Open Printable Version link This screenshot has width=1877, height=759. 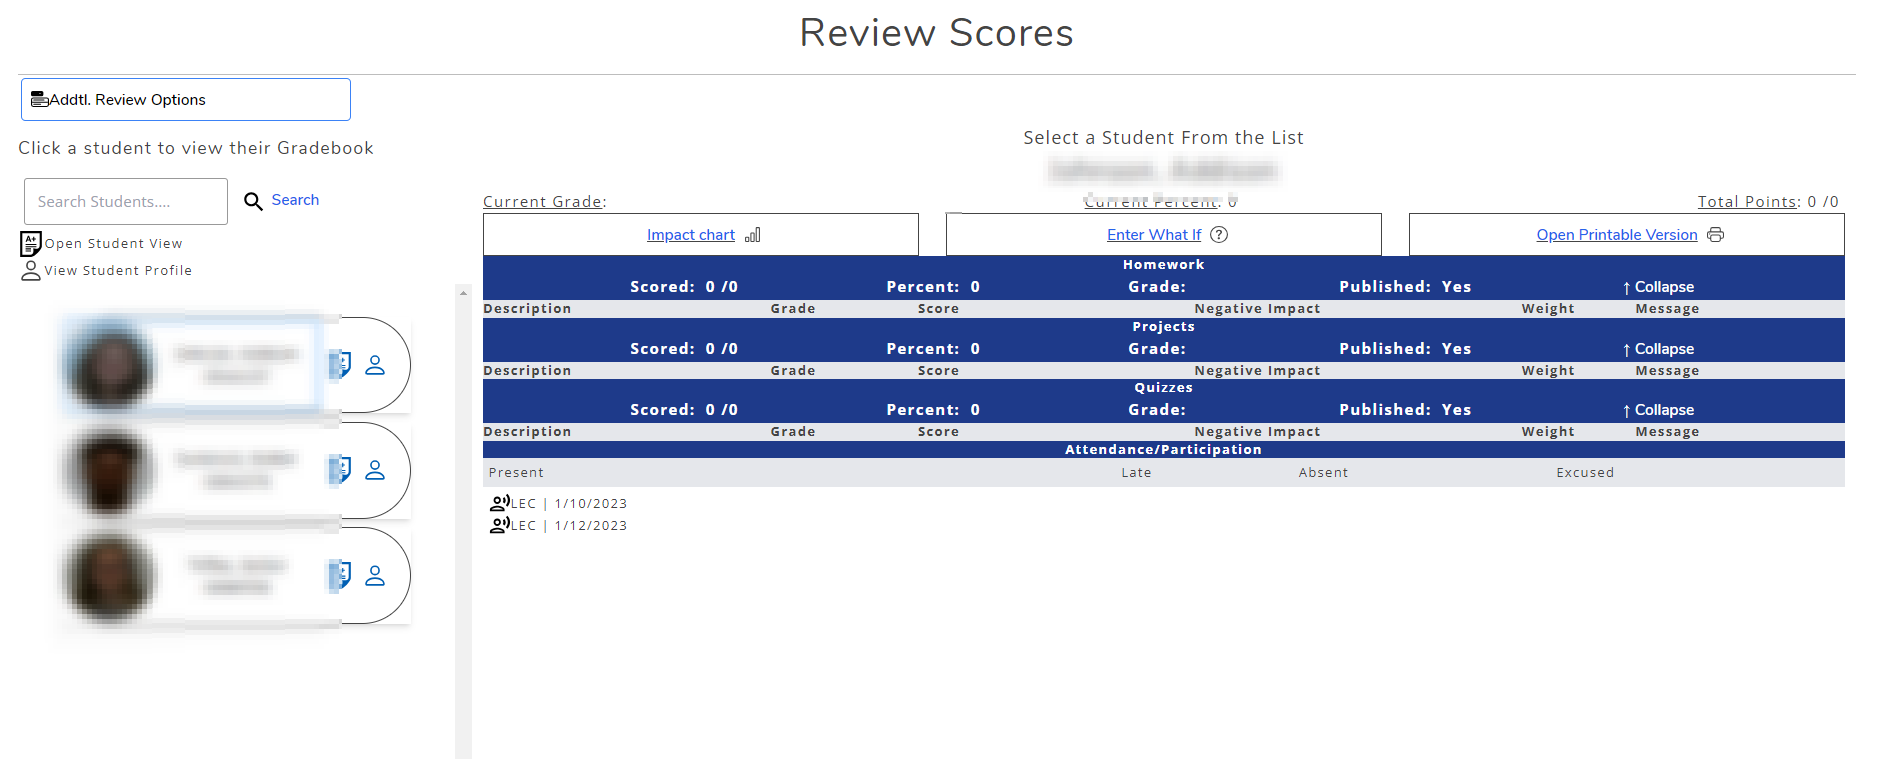1617,235
